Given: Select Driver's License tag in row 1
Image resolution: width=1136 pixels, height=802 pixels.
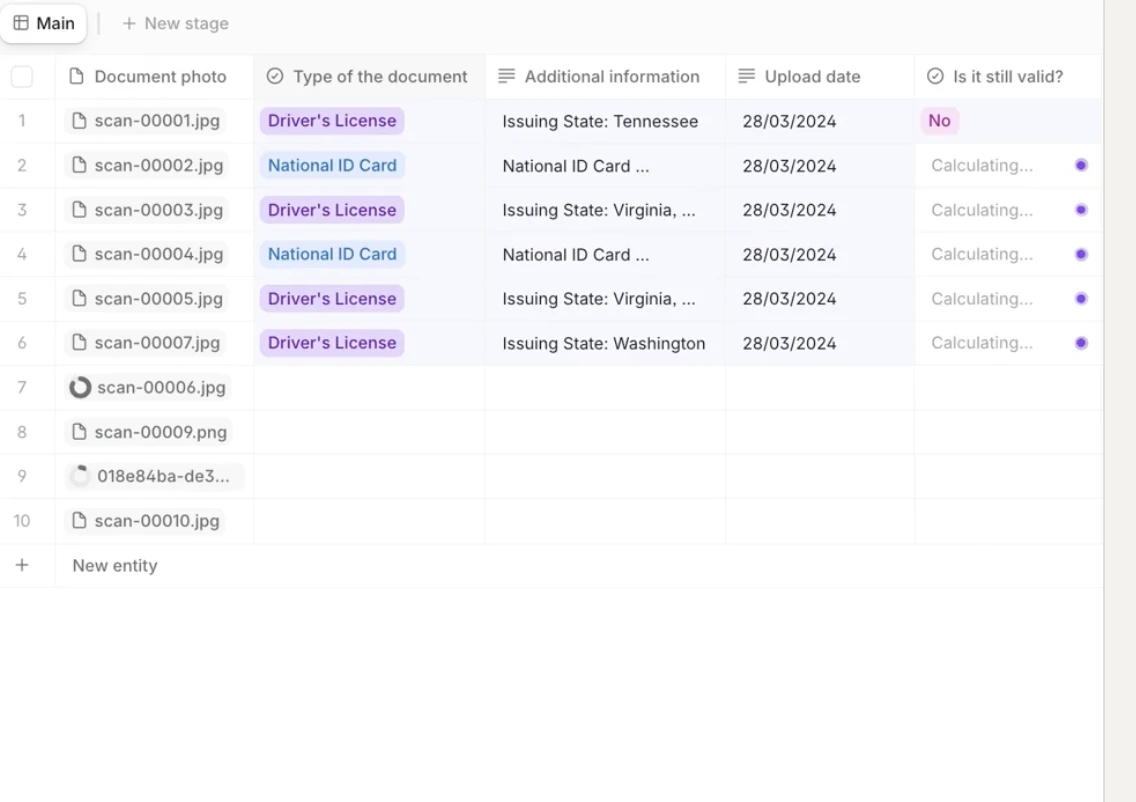Looking at the screenshot, I should click(x=332, y=120).
